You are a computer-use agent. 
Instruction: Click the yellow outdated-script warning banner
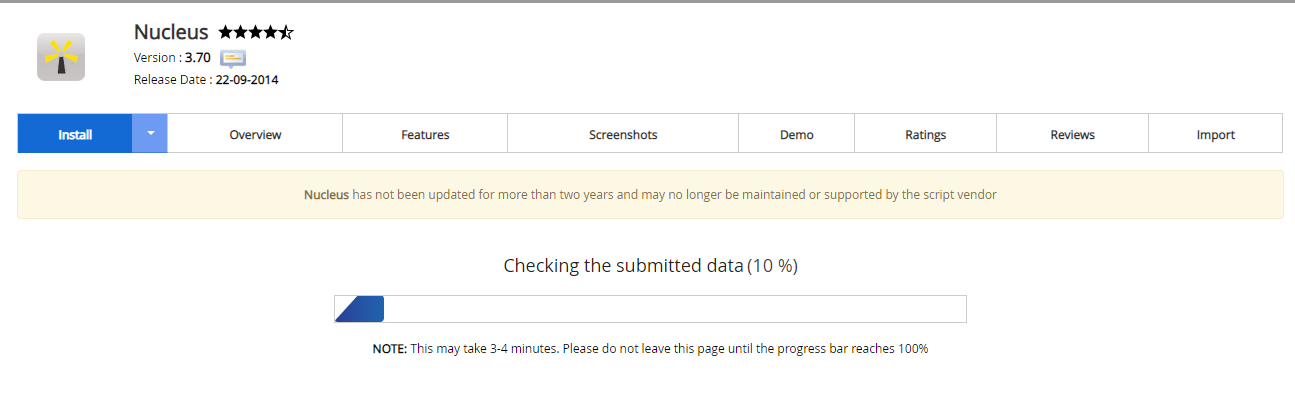tap(650, 194)
